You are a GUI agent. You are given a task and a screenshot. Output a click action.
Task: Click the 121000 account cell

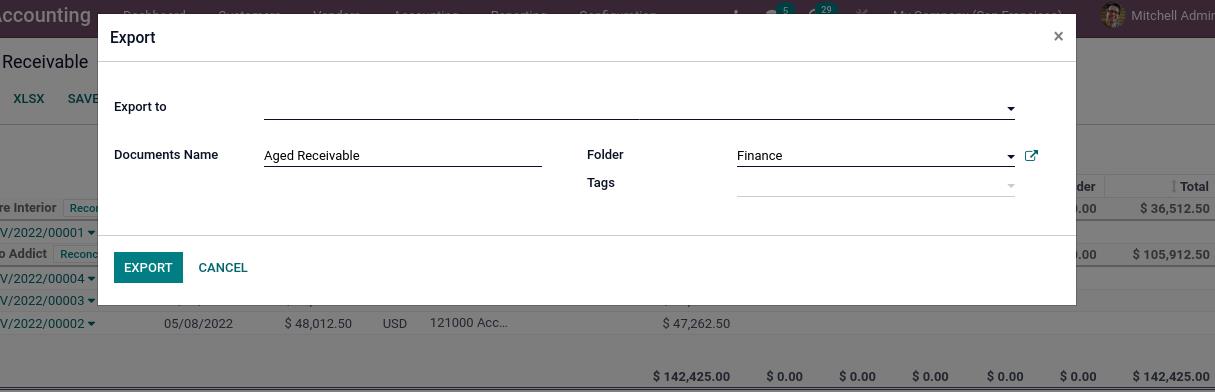point(468,323)
